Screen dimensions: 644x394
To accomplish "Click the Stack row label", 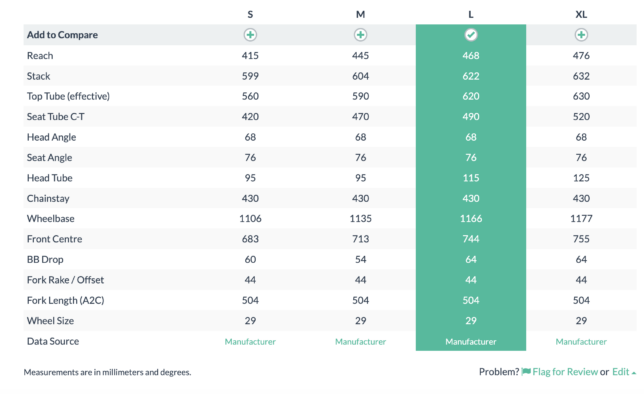I will [x=39, y=76].
